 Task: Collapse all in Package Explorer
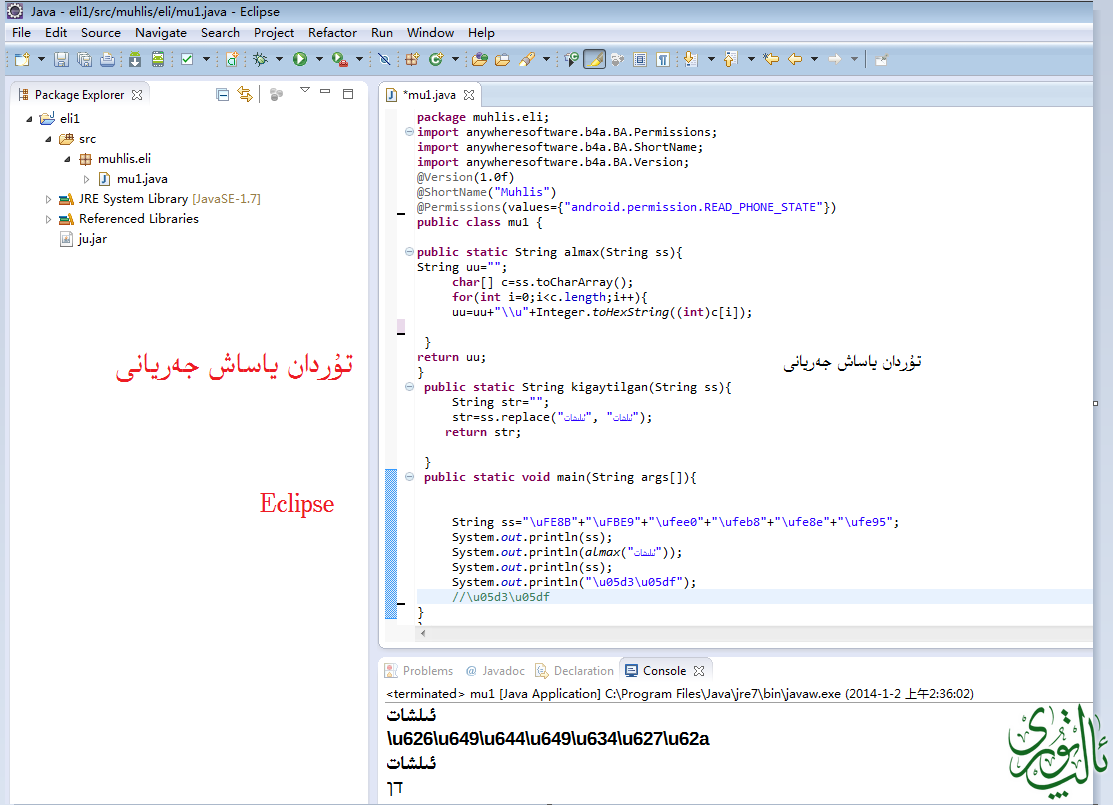click(x=222, y=94)
